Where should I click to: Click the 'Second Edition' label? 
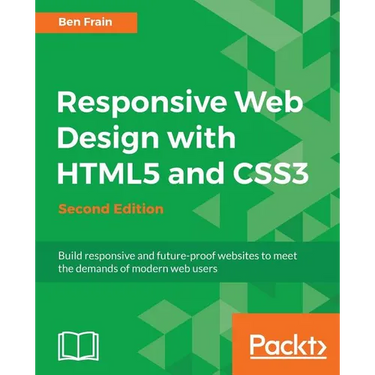[111, 209]
